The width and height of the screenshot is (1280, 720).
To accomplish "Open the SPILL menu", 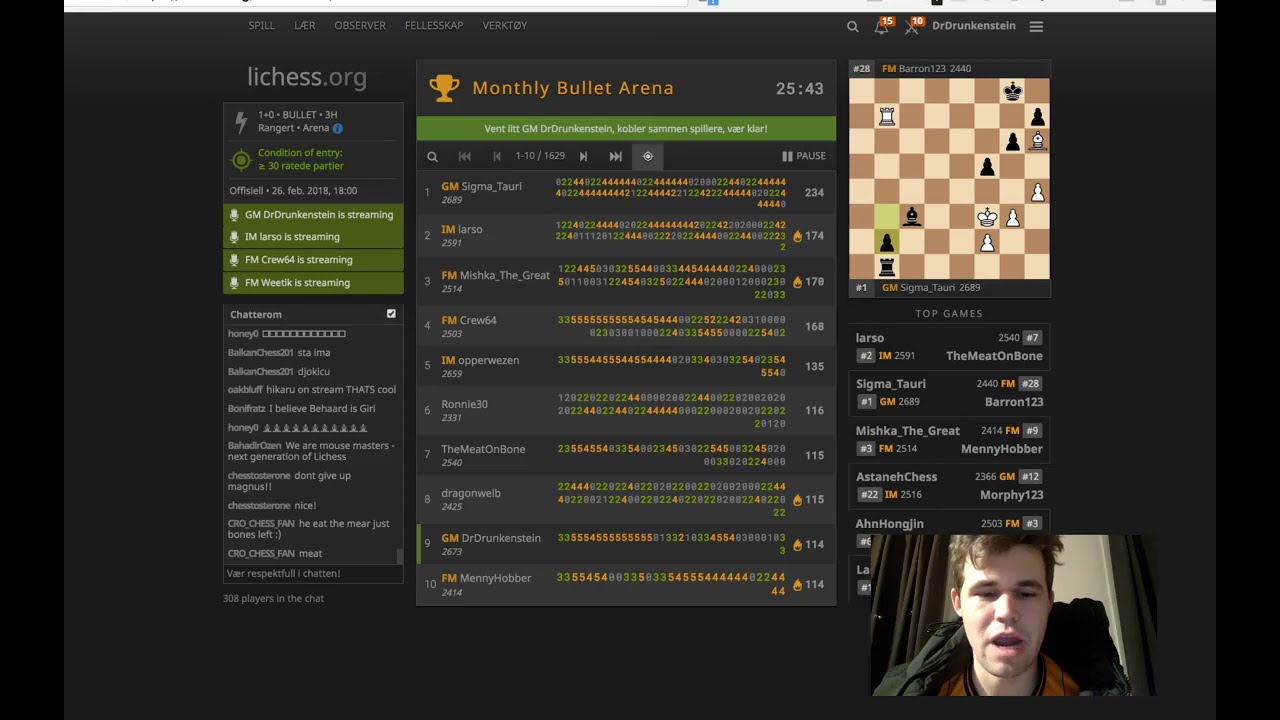I will 261,25.
